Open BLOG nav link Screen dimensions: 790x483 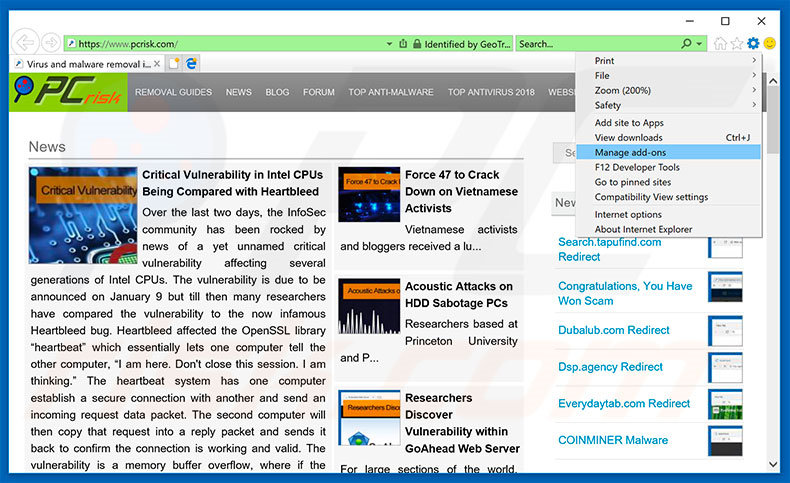click(278, 92)
